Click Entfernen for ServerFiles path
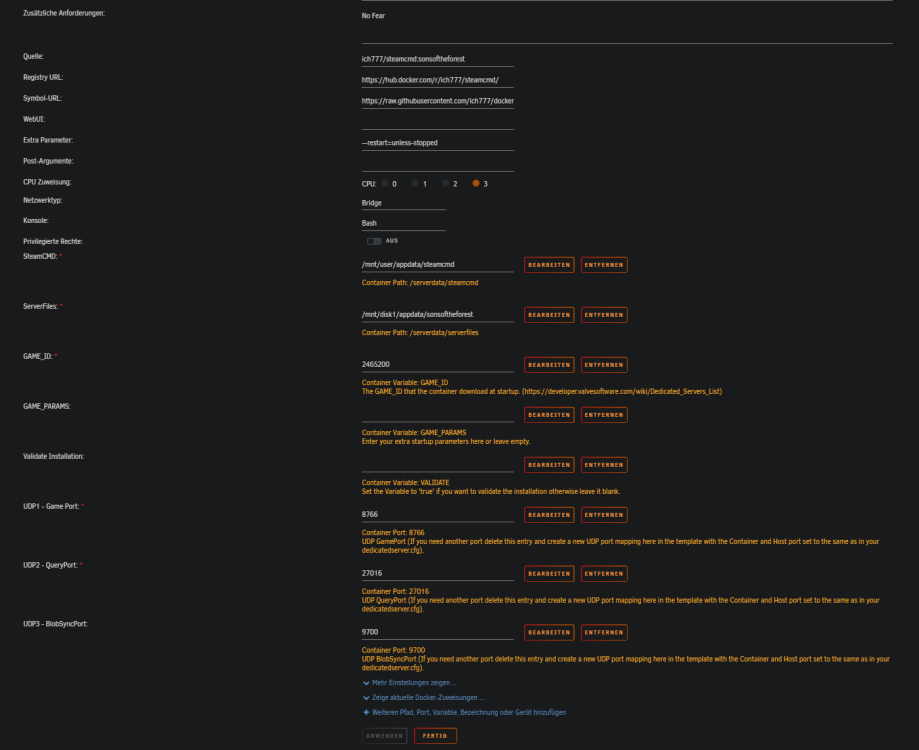 click(604, 315)
